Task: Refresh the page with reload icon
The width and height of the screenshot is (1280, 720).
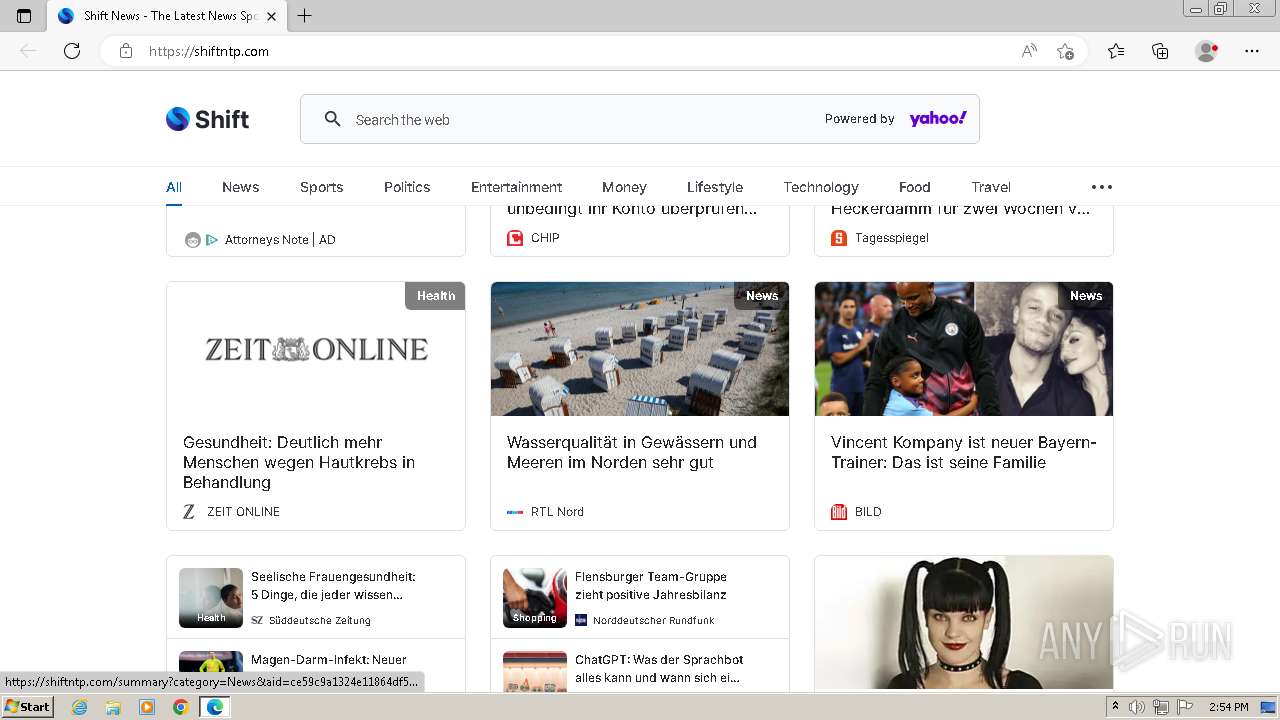Action: coord(72,51)
